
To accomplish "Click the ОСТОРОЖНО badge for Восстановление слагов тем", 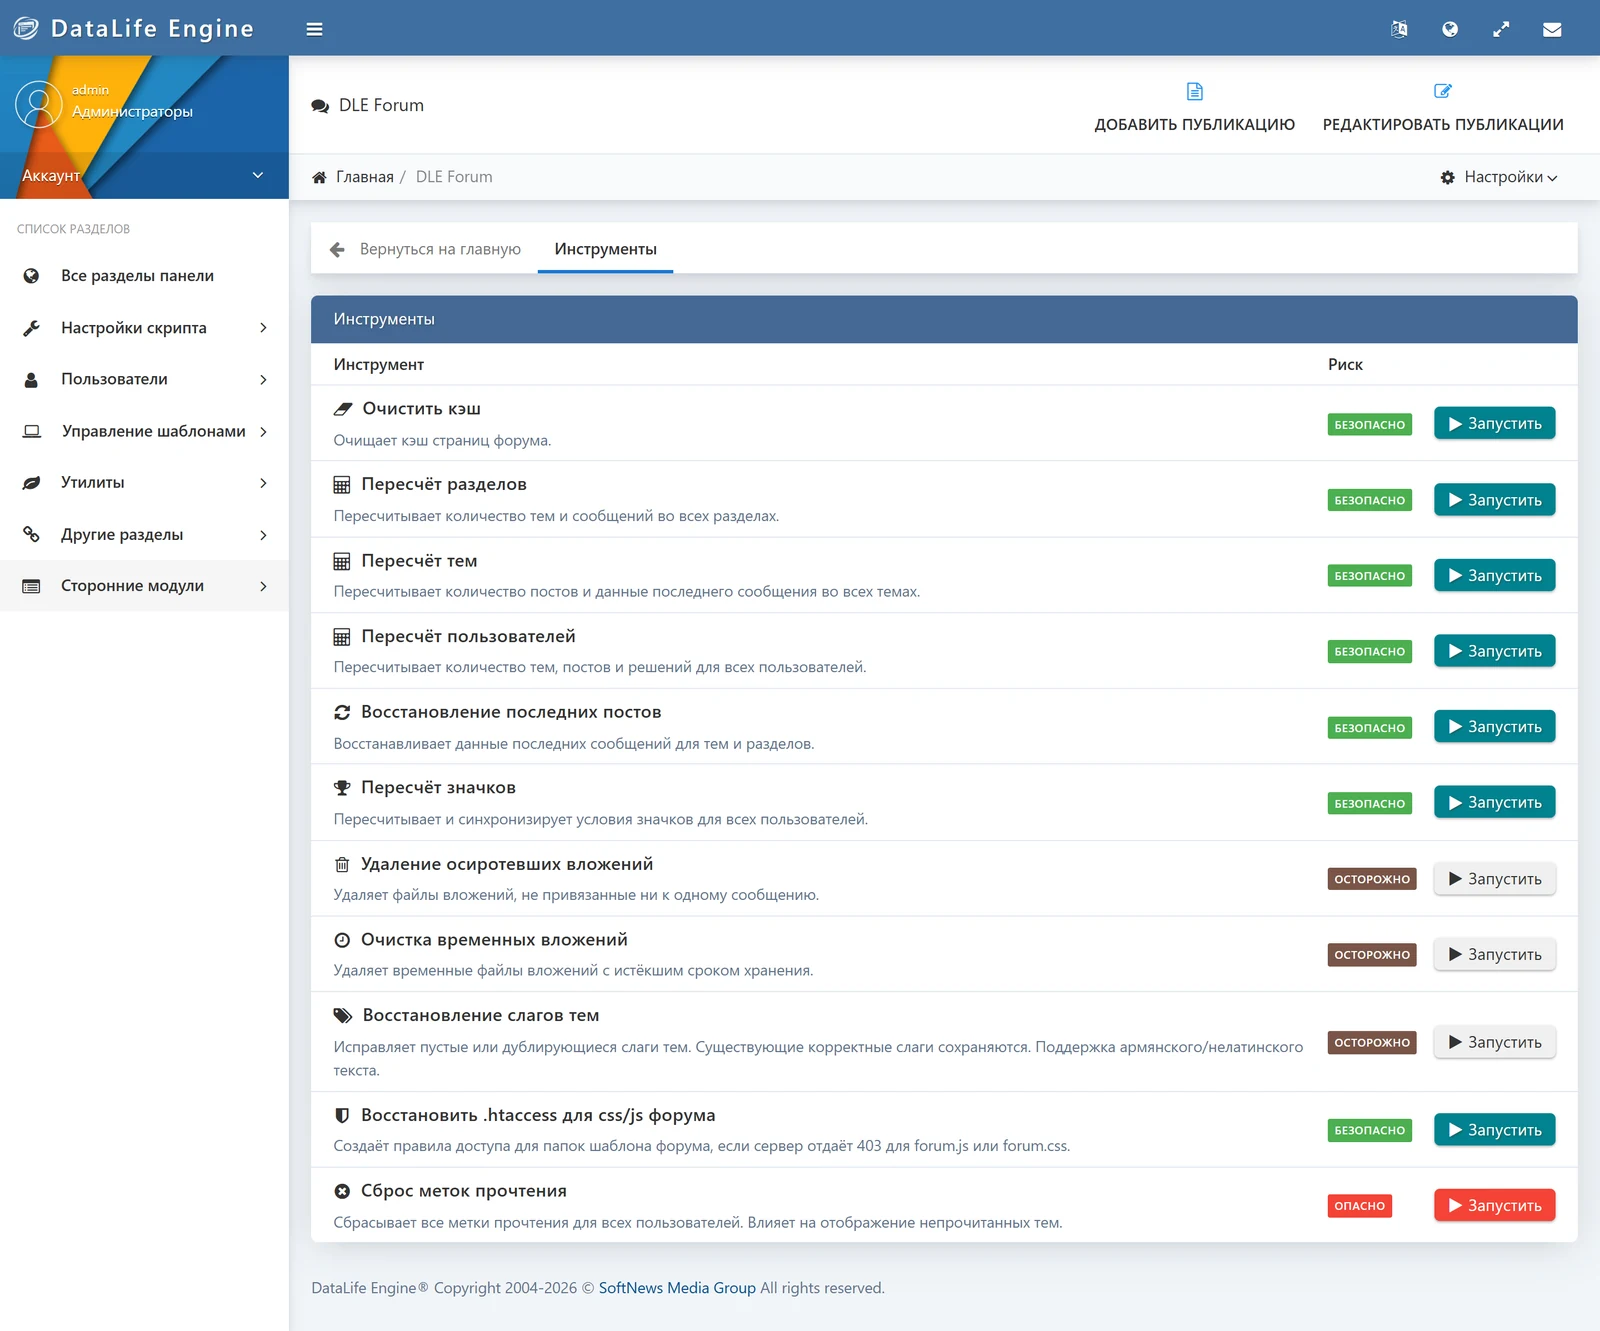I will (x=1372, y=1042).
